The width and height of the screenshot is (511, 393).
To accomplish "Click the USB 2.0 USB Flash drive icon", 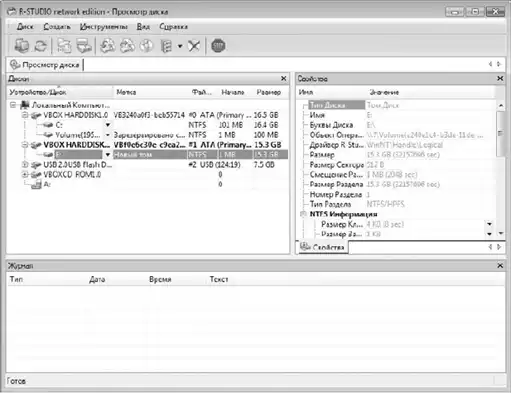I will click(x=36, y=165).
